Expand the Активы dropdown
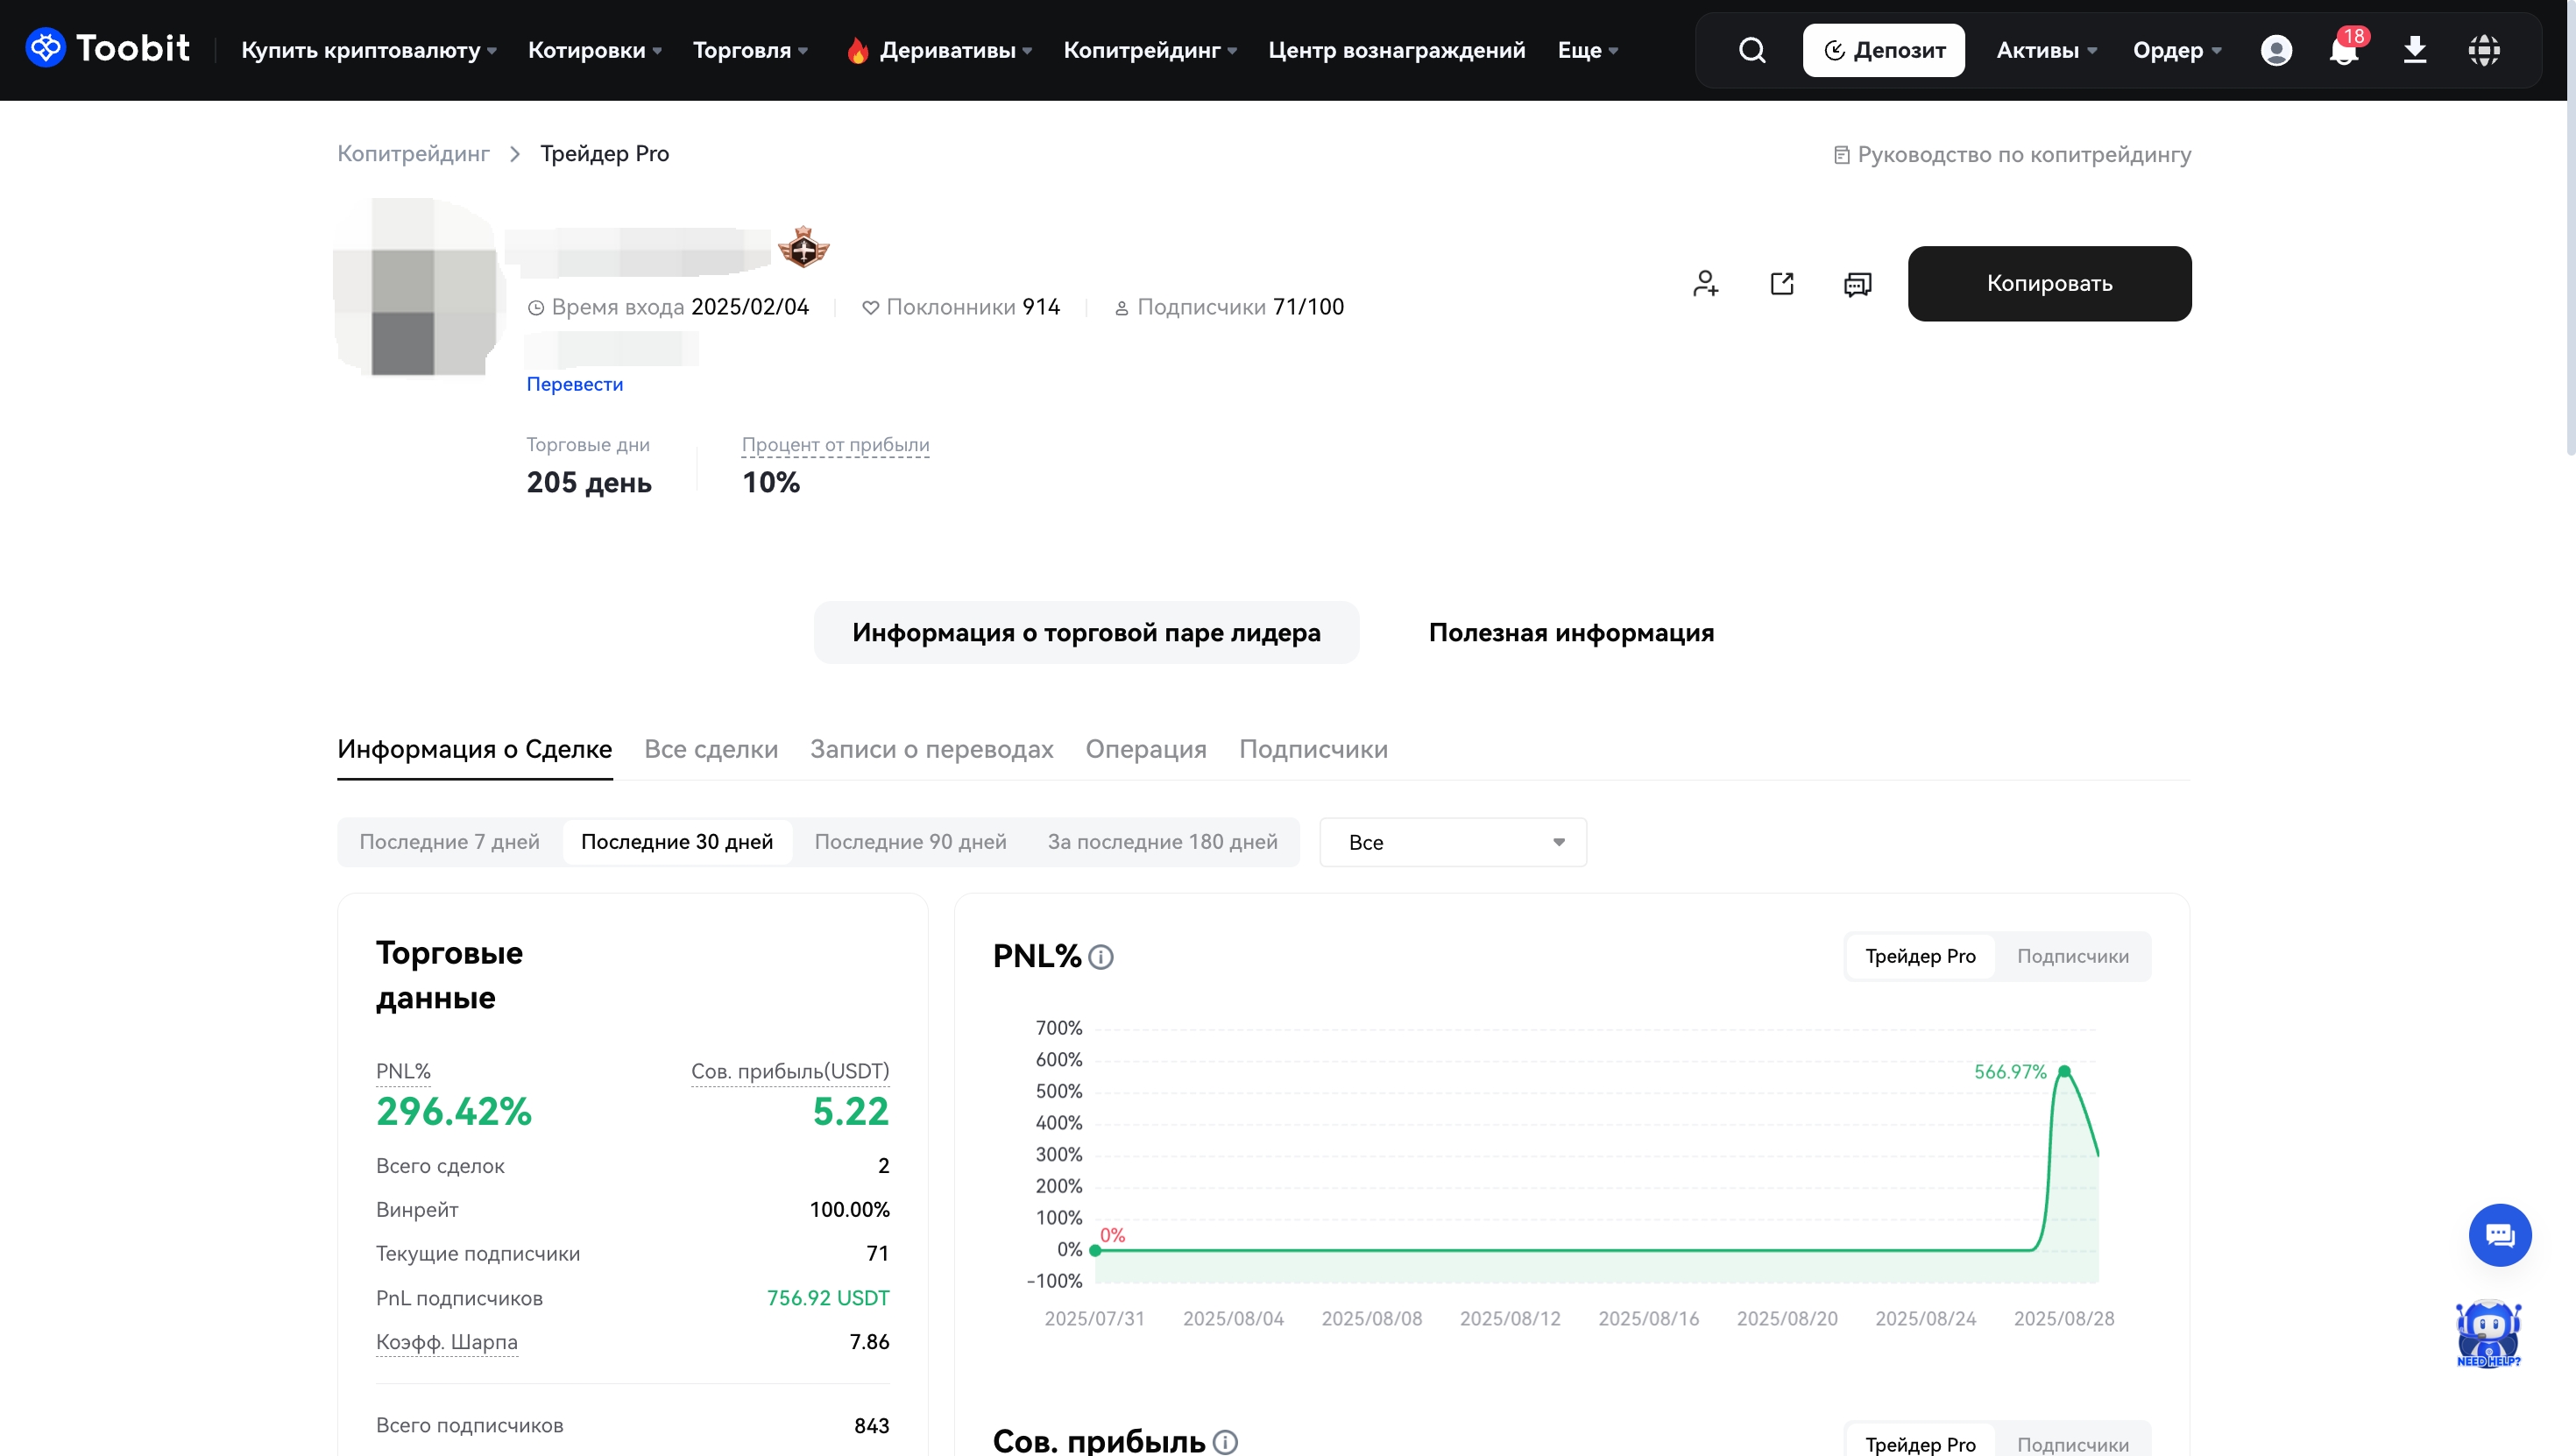Screen dimensions: 2576x1456 click(x=2046, y=50)
